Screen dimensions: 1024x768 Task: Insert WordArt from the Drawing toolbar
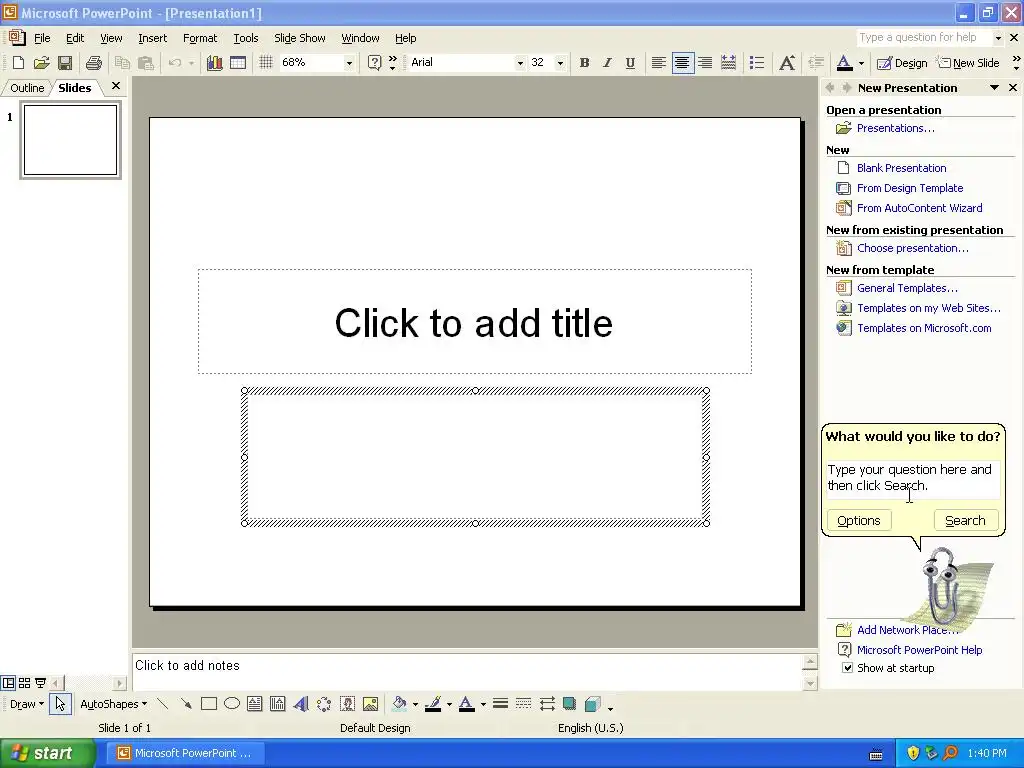click(x=301, y=704)
